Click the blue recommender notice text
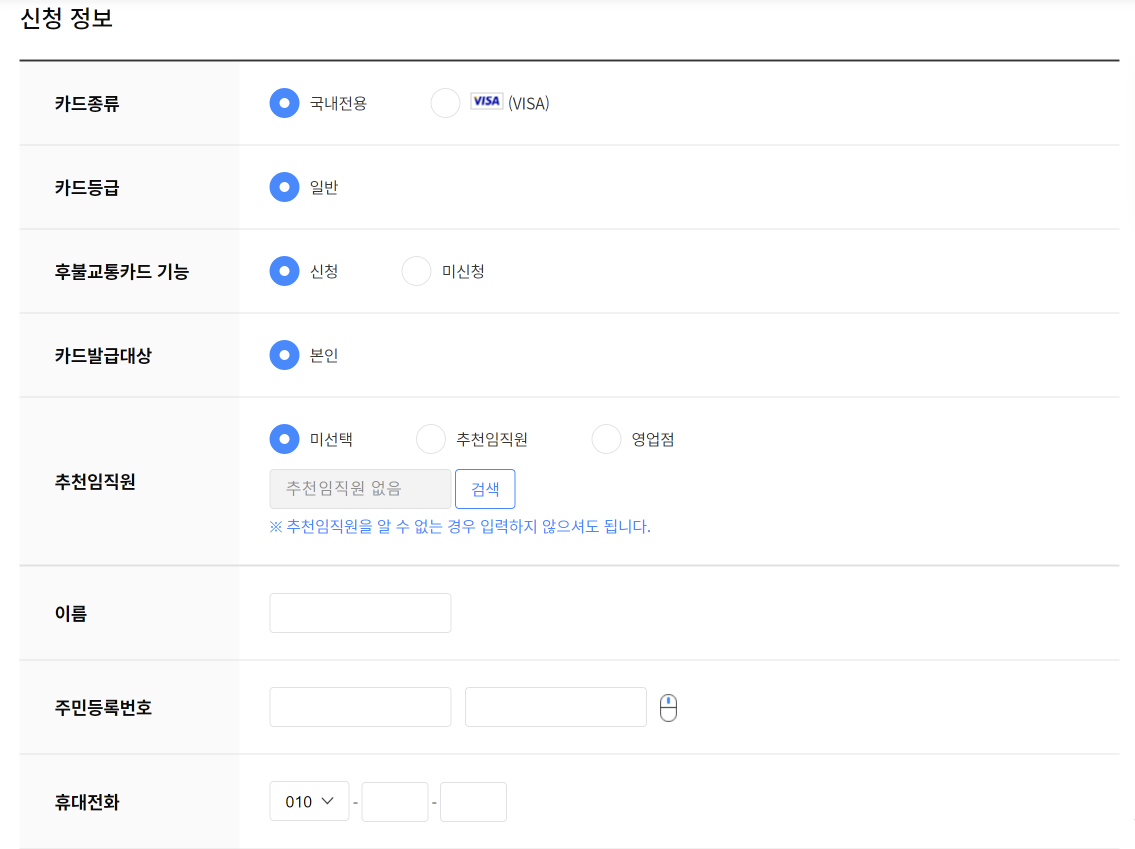The width and height of the screenshot is (1135, 849). [x=460, y=527]
